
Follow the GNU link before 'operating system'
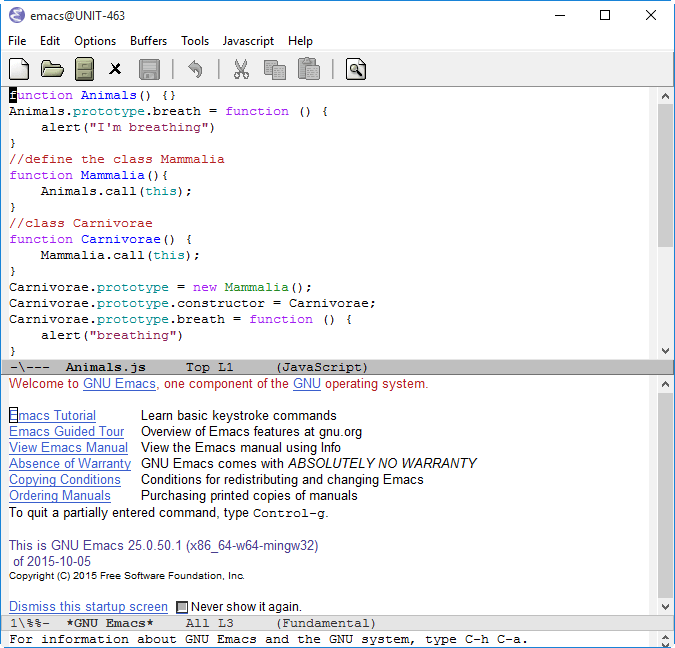(307, 384)
